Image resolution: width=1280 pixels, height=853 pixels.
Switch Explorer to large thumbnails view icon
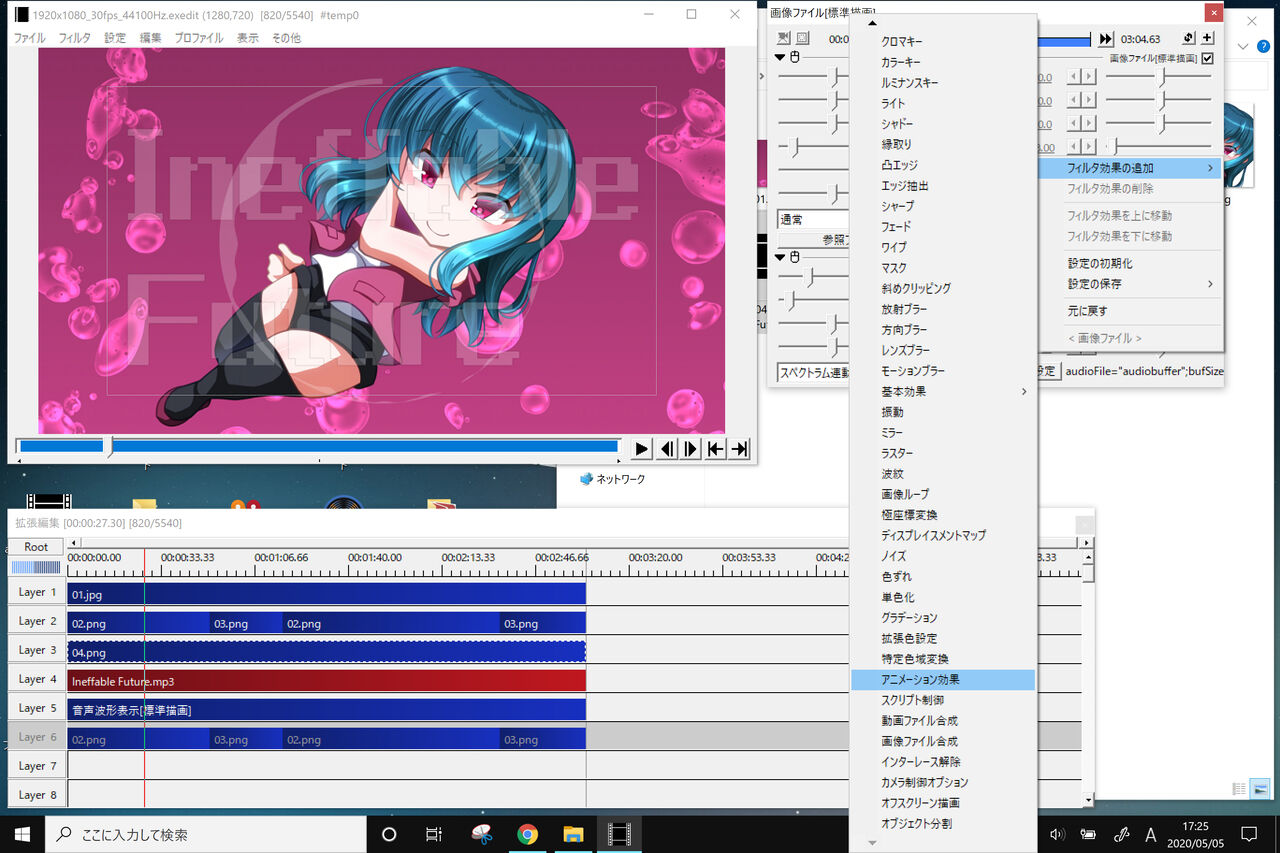coord(1260,789)
